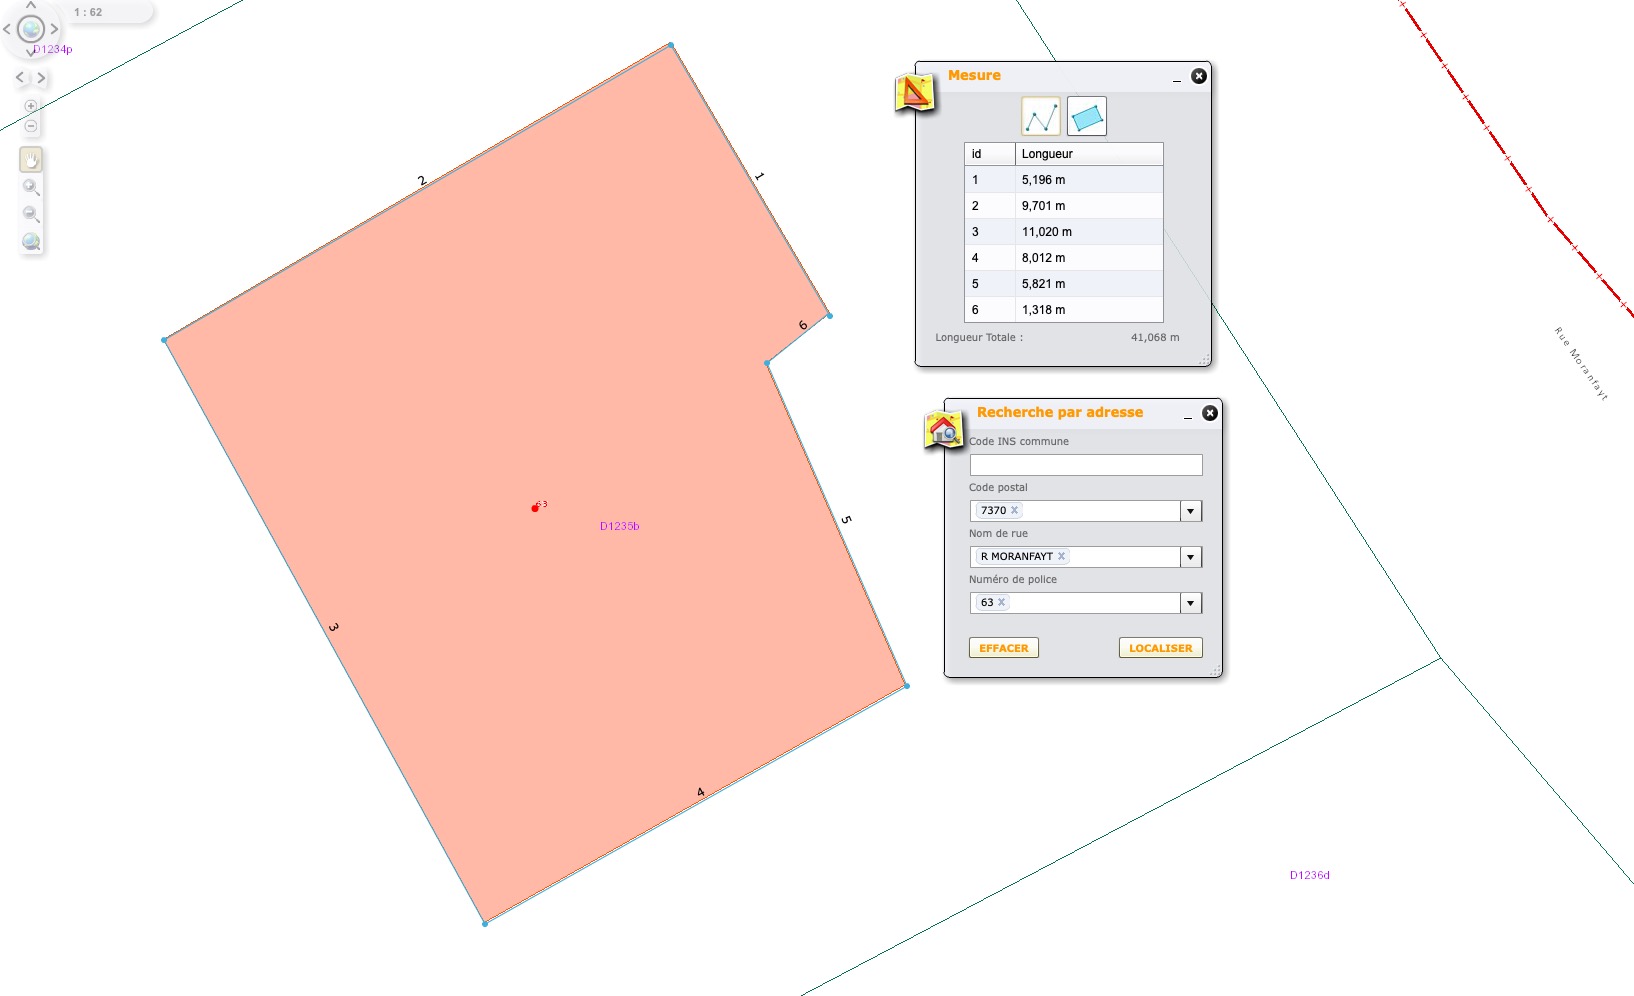Screen dimensions: 1634x996
Task: Select the zoom-in magnifier tool
Action: point(31,187)
